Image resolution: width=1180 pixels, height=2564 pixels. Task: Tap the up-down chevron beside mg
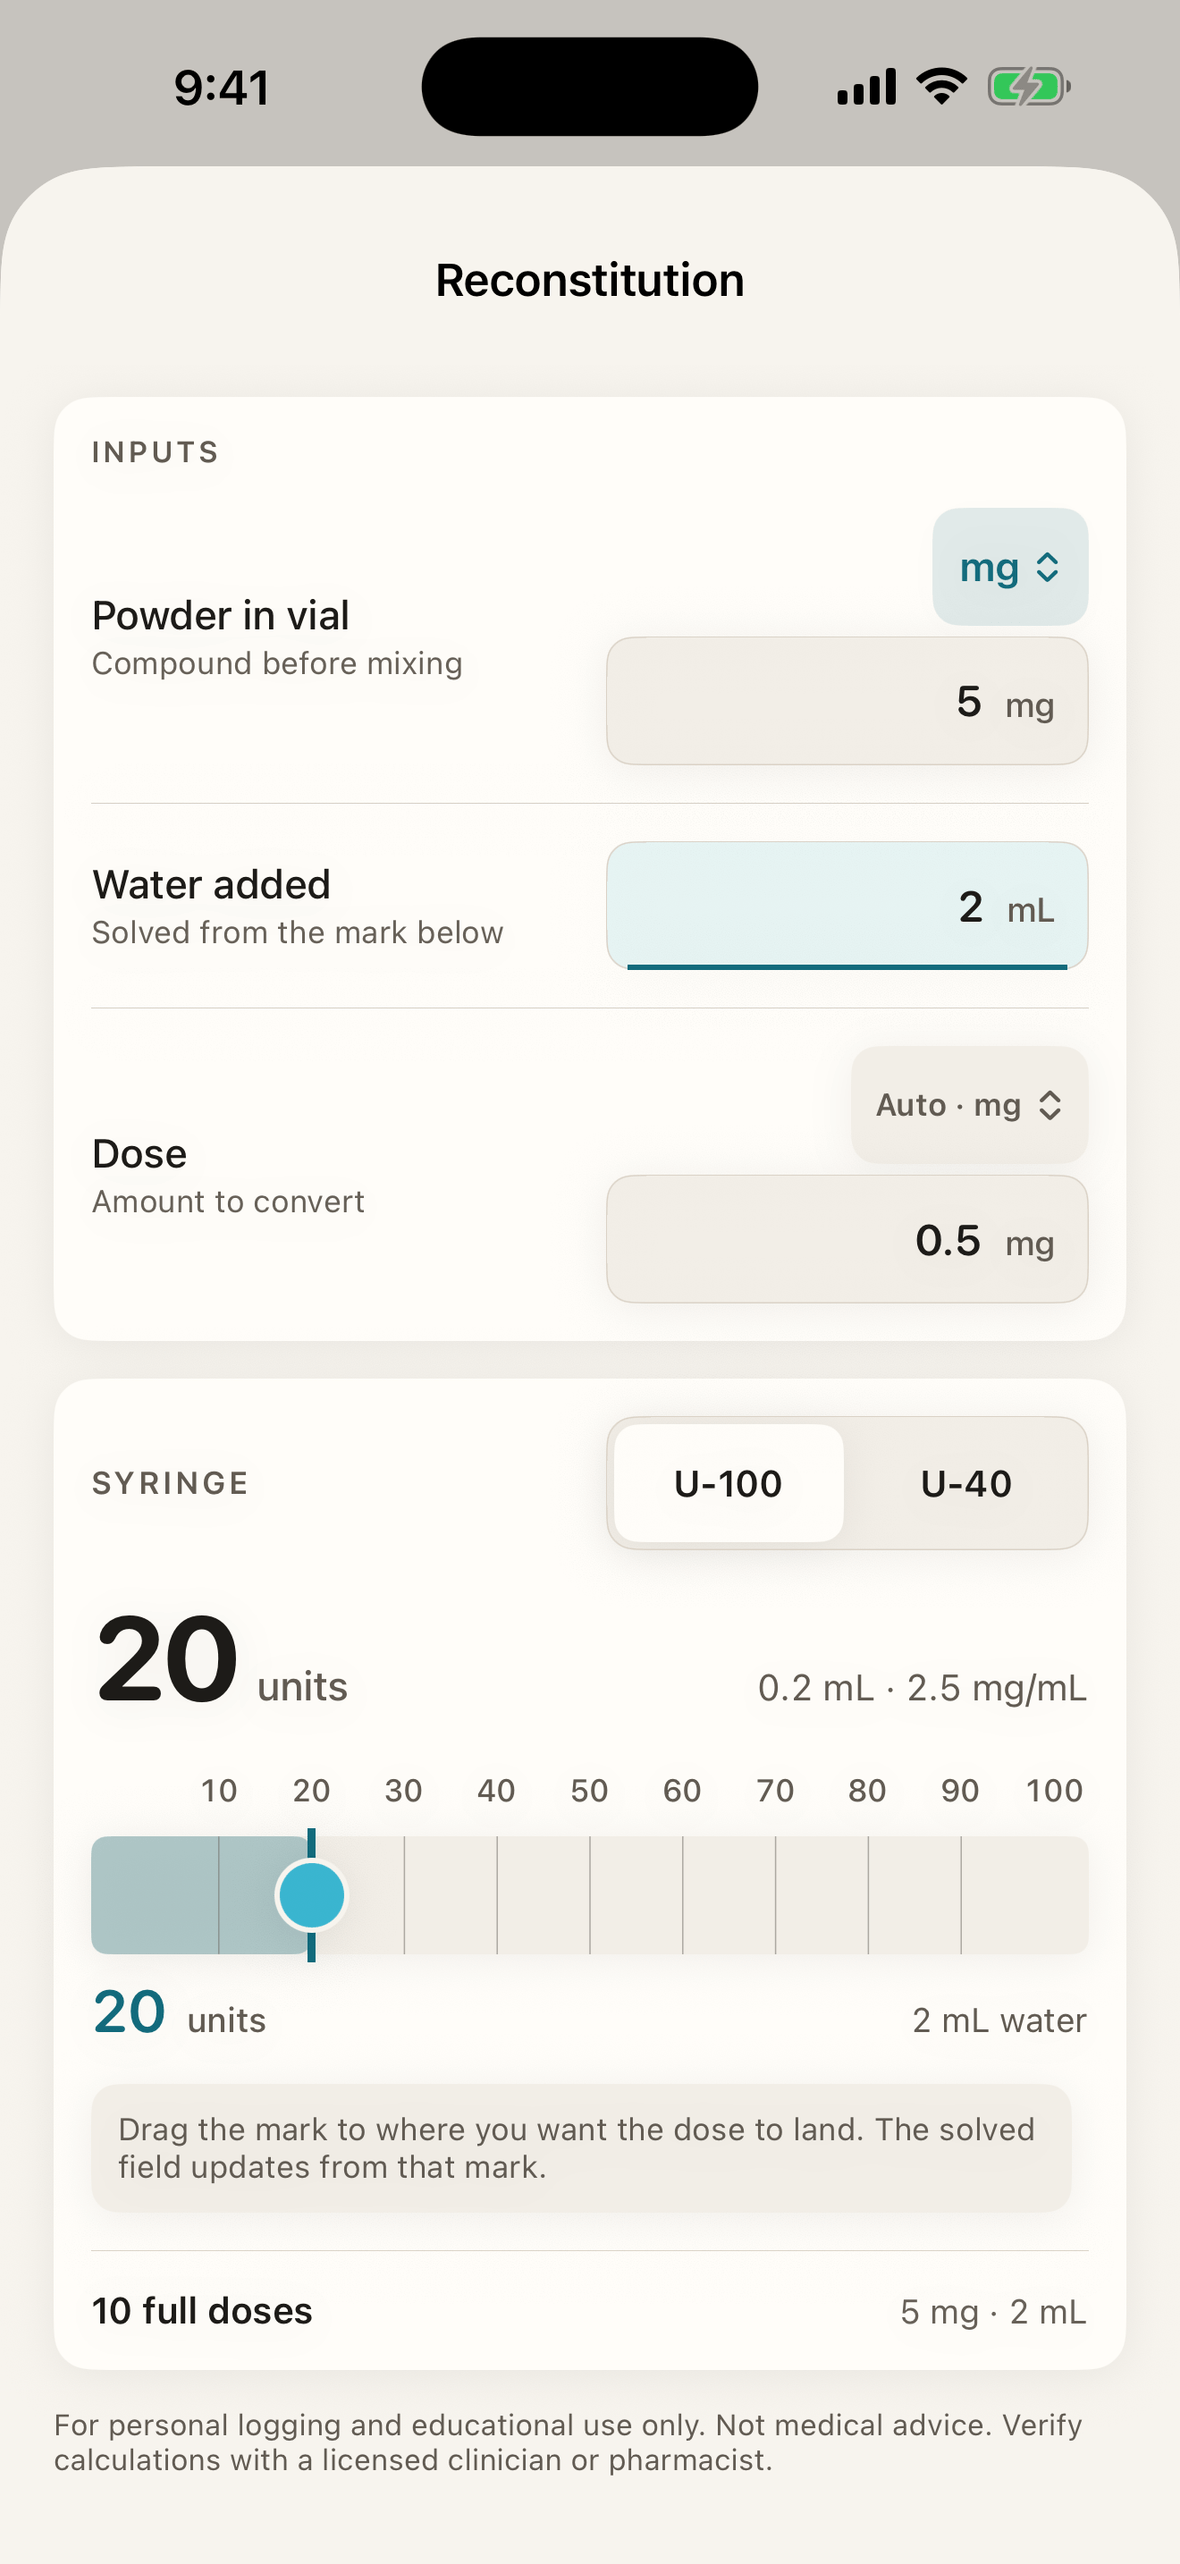point(1047,567)
